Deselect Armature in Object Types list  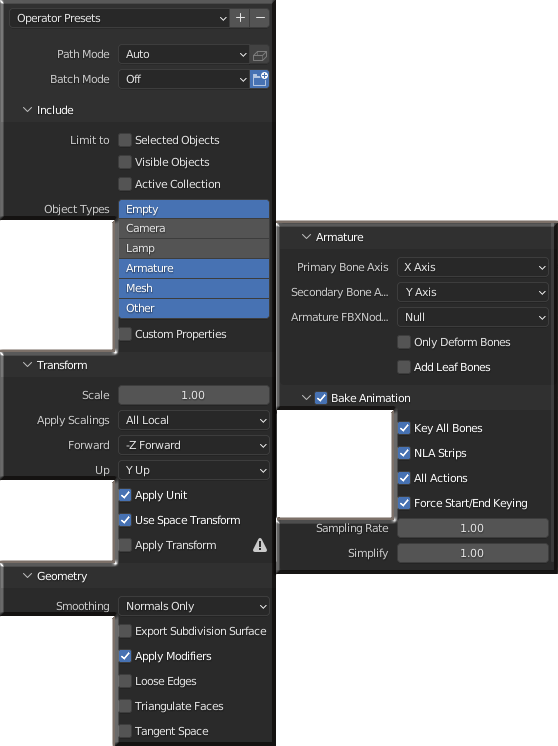coord(194,268)
